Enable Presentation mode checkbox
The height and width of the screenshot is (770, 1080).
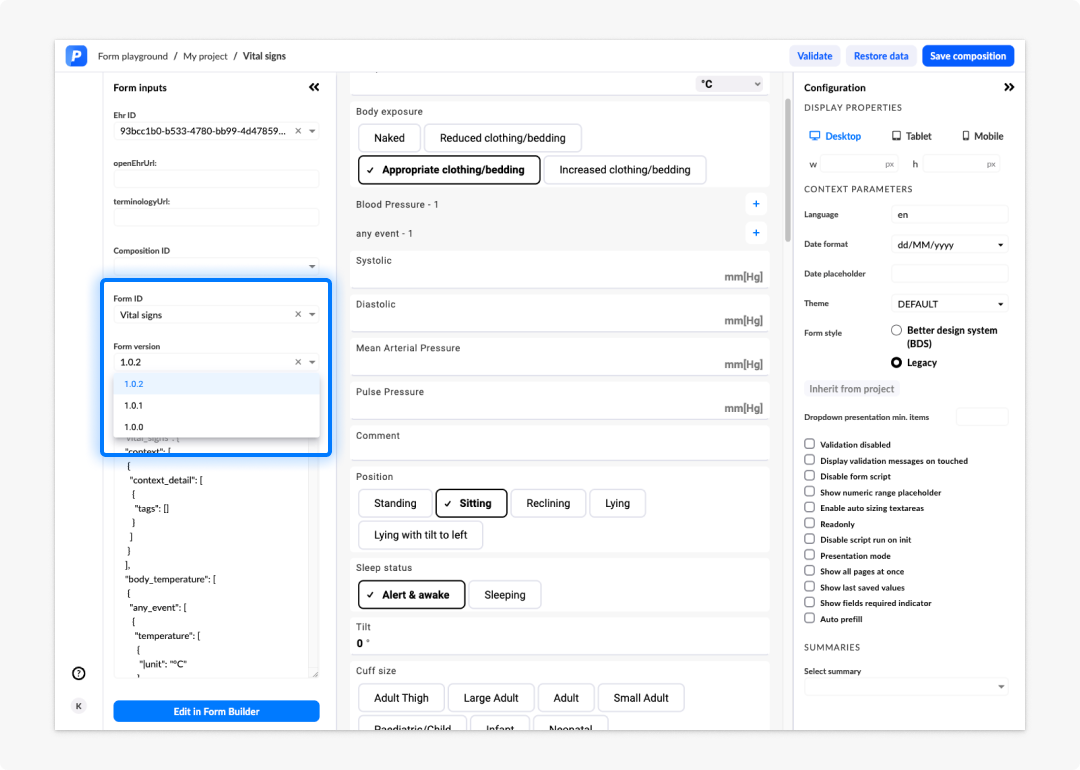pos(809,555)
